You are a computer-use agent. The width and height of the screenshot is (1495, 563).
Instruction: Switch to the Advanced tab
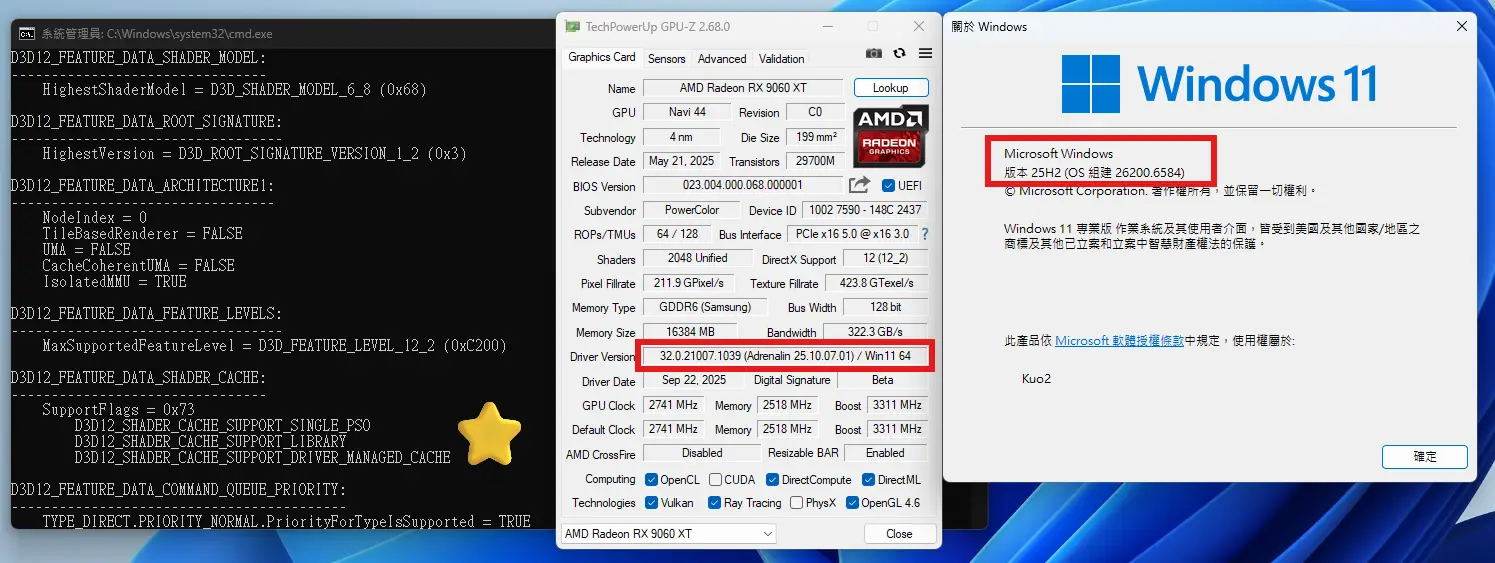(x=722, y=59)
